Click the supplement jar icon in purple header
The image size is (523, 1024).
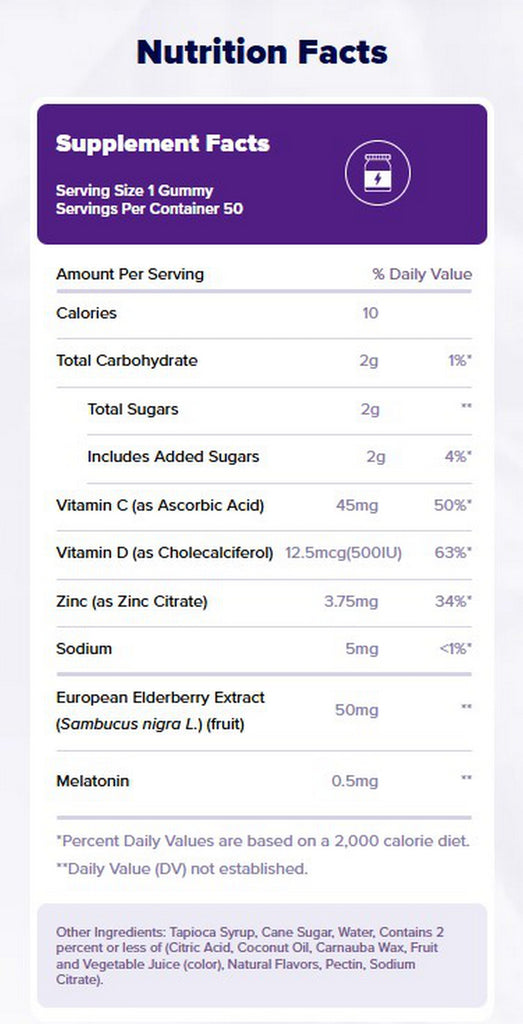tap(377, 174)
